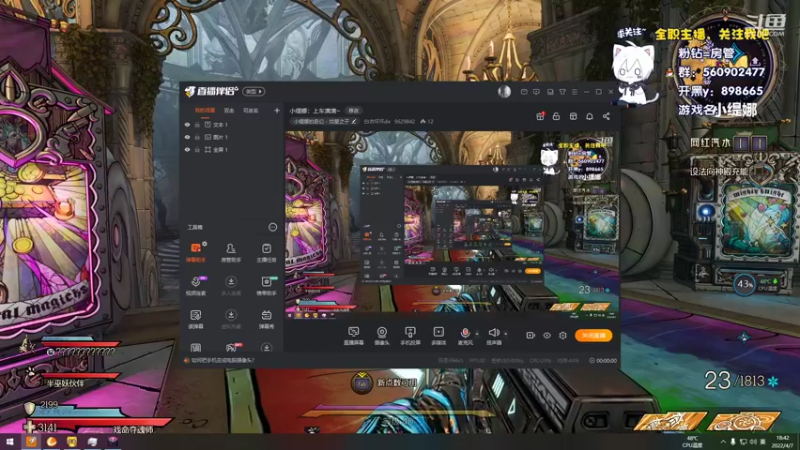Open the 读弹幕 tool
The height and width of the screenshot is (450, 800).
point(196,319)
